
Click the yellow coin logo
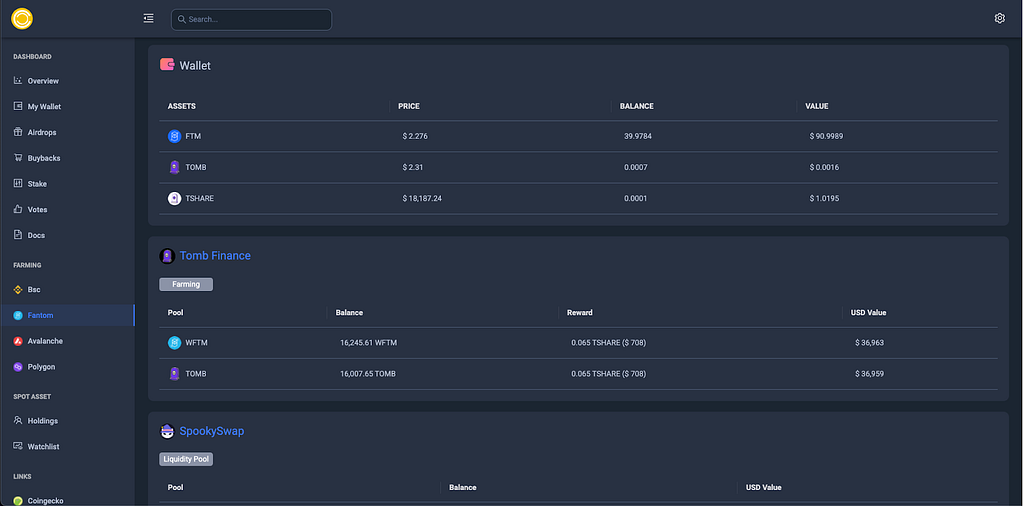(22, 19)
